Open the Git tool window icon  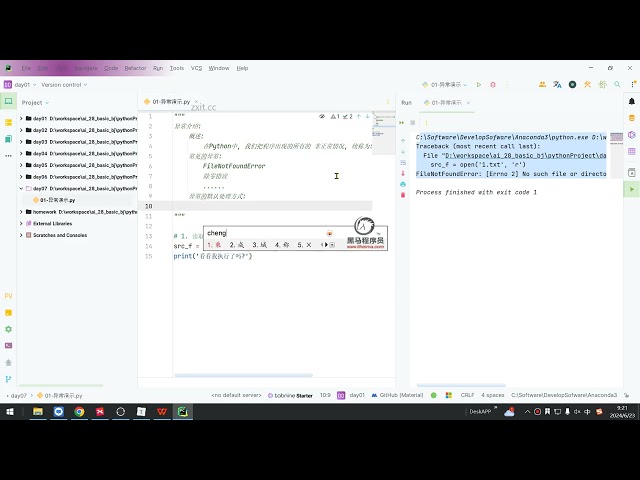pos(9,379)
